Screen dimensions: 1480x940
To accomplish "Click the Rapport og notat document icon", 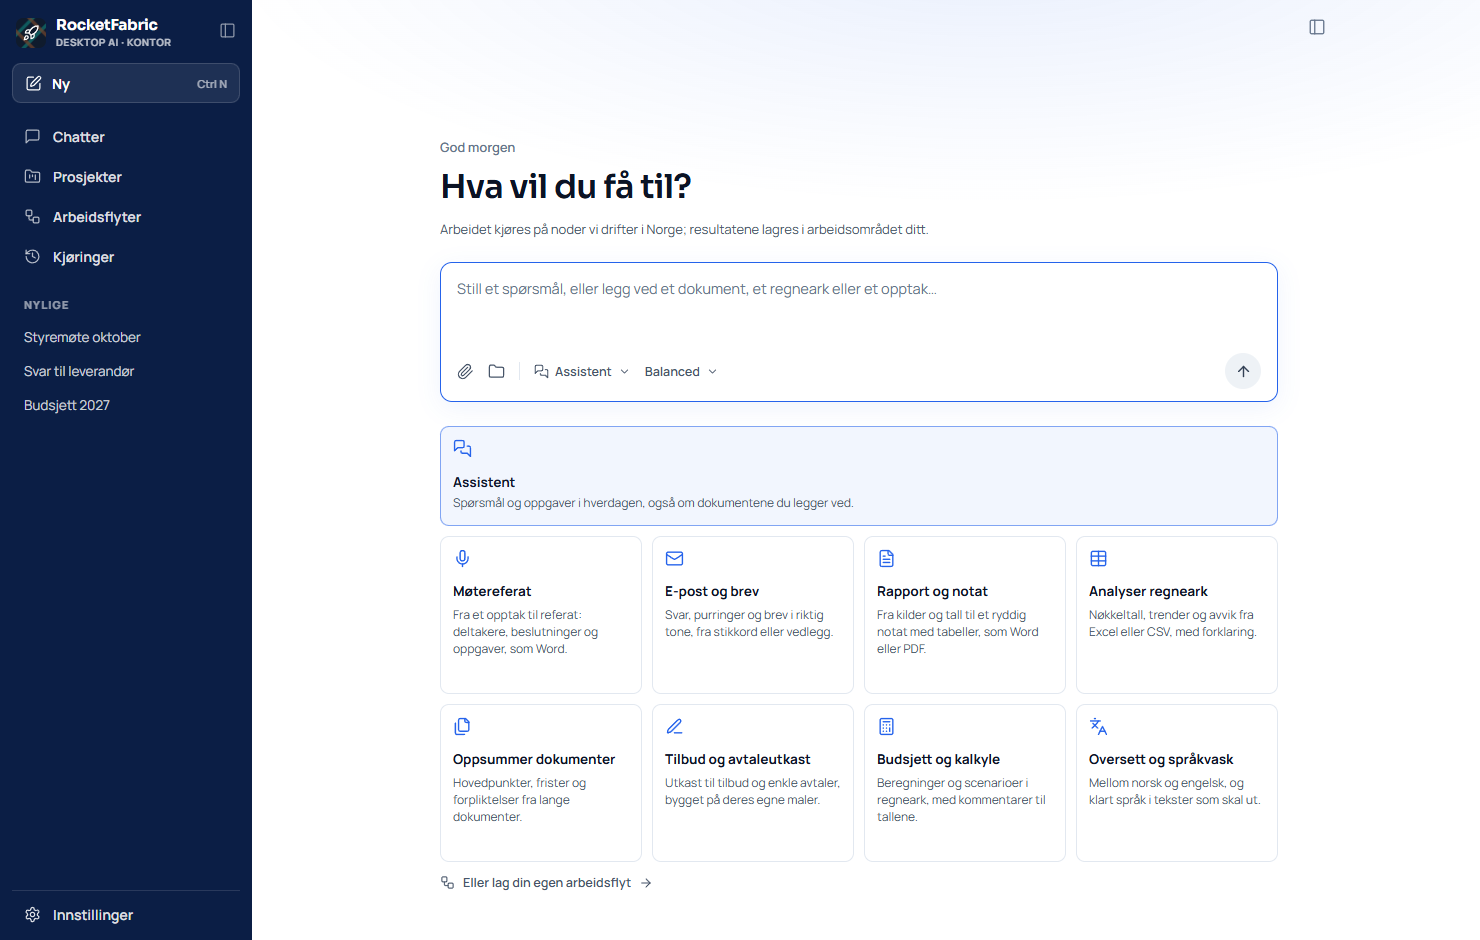I will coord(886,558).
